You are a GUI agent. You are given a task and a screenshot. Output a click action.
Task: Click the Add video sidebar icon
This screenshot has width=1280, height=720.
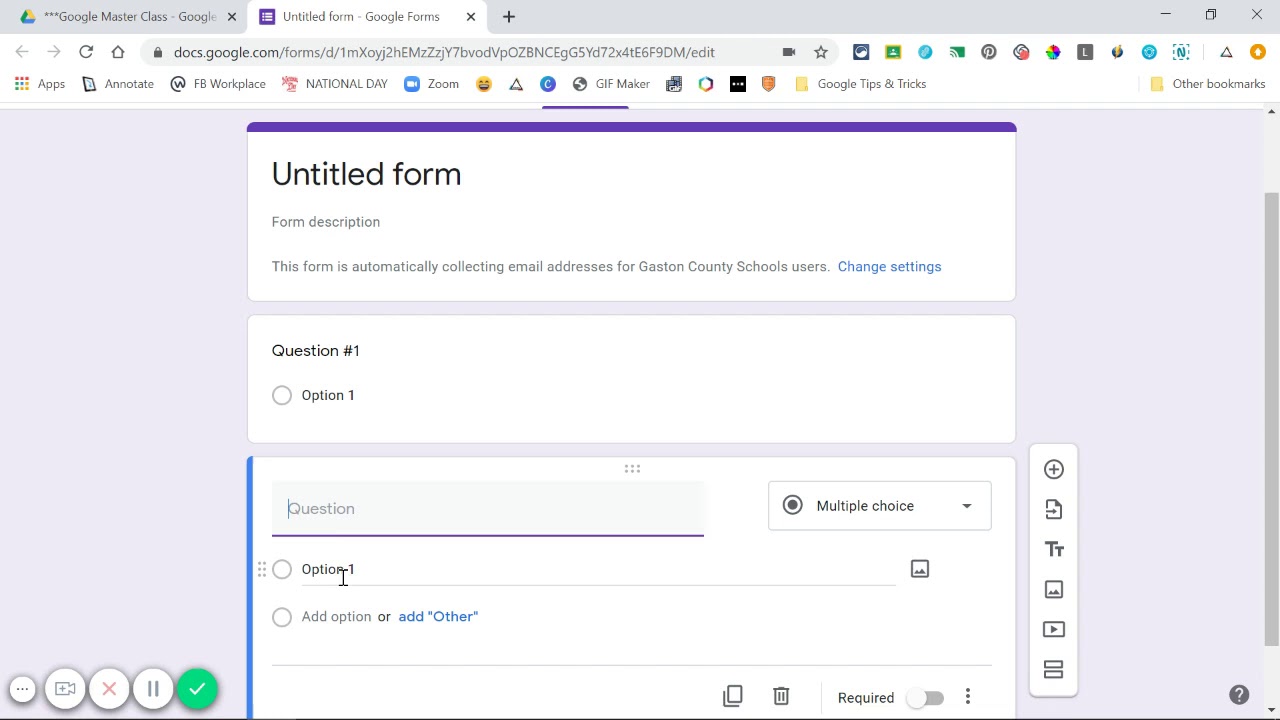click(x=1053, y=630)
